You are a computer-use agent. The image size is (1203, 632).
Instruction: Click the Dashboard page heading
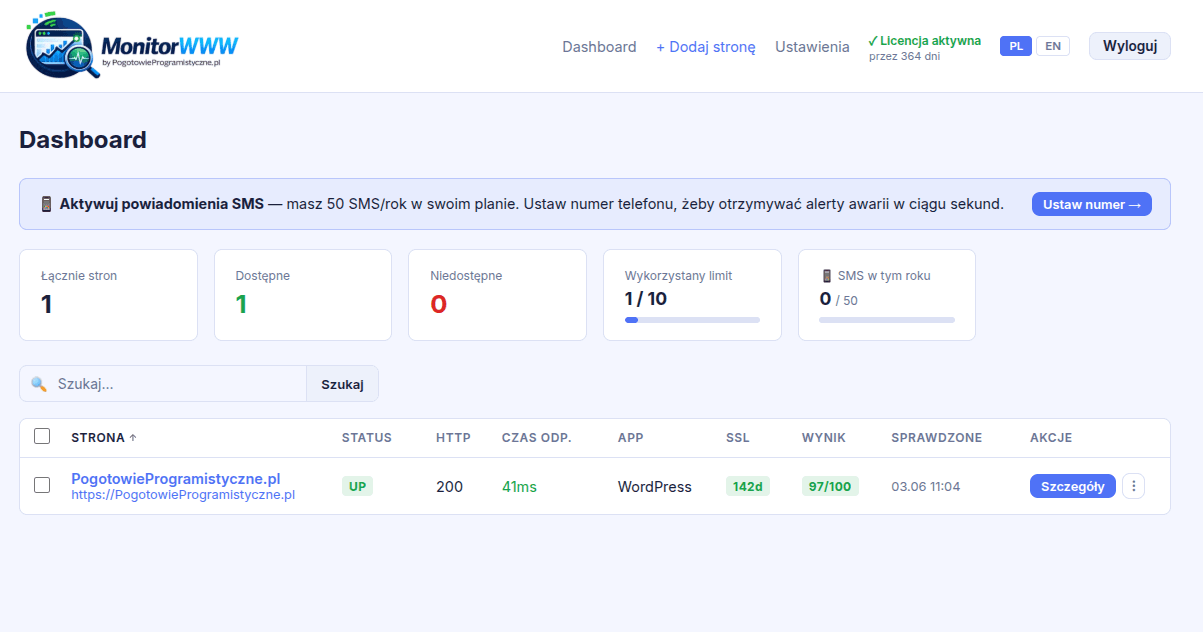coord(83,140)
